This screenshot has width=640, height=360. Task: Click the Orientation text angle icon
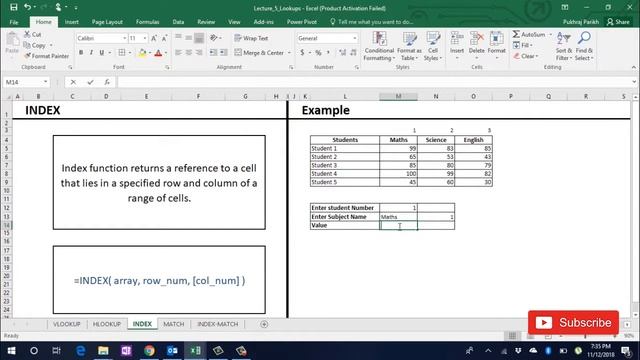tap(213, 38)
